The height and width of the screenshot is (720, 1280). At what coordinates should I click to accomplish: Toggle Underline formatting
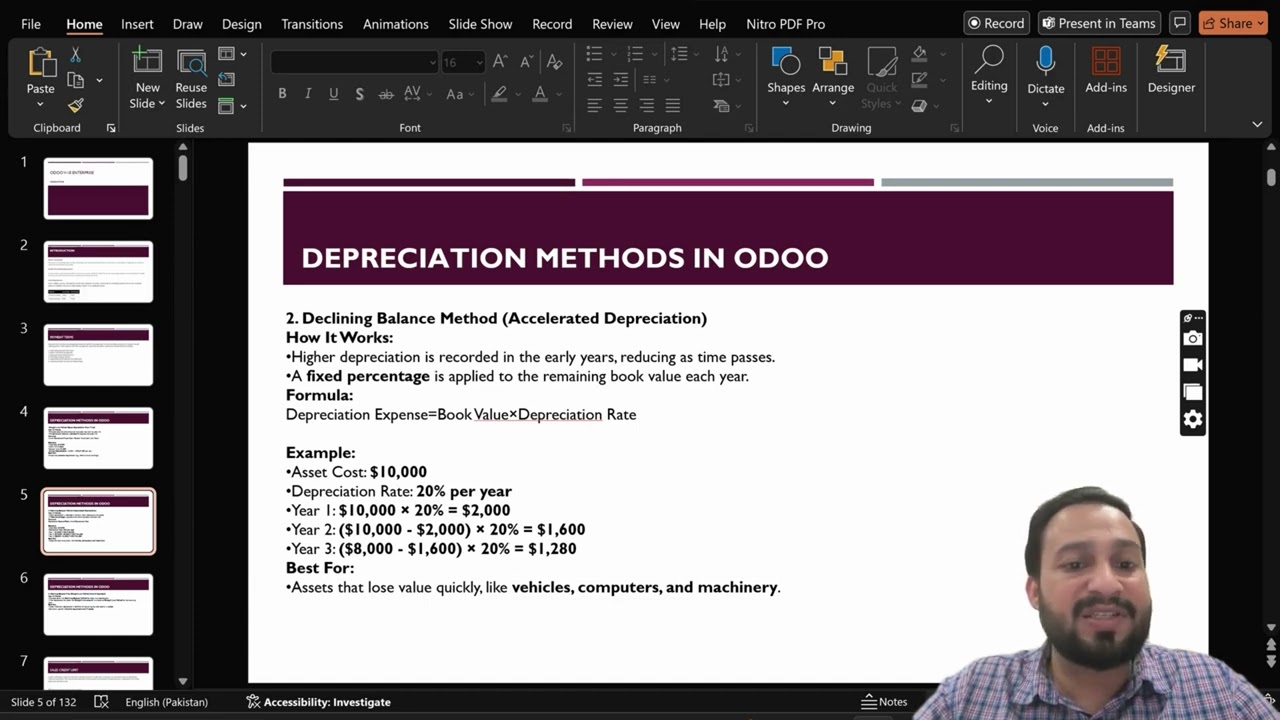pos(334,94)
